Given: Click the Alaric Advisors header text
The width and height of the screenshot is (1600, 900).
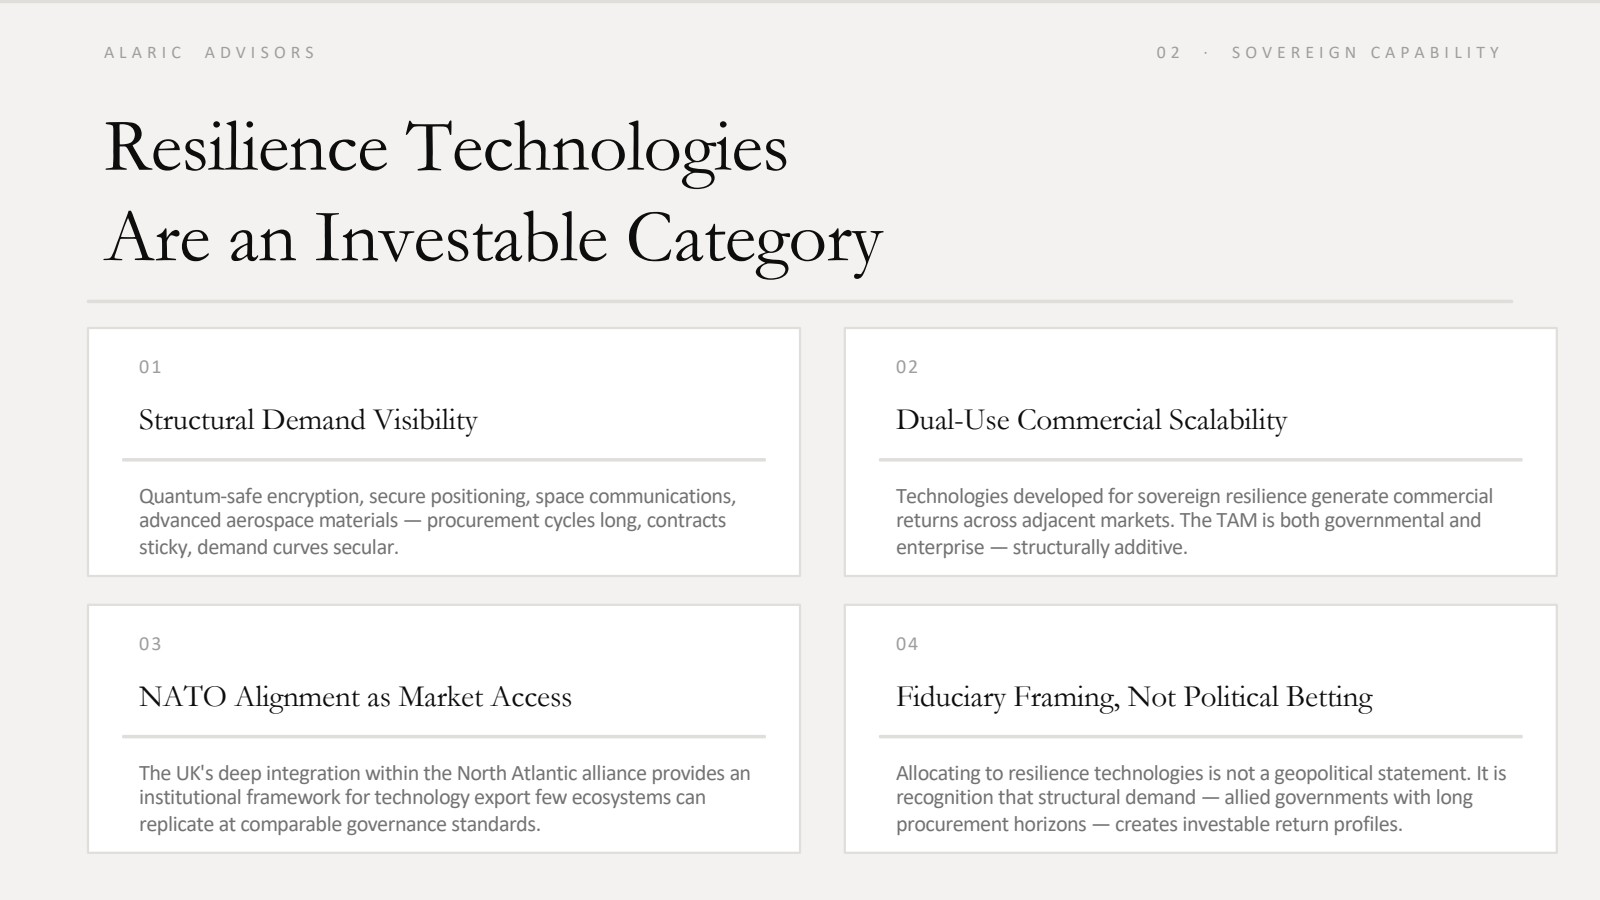Looking at the screenshot, I should tap(210, 53).
